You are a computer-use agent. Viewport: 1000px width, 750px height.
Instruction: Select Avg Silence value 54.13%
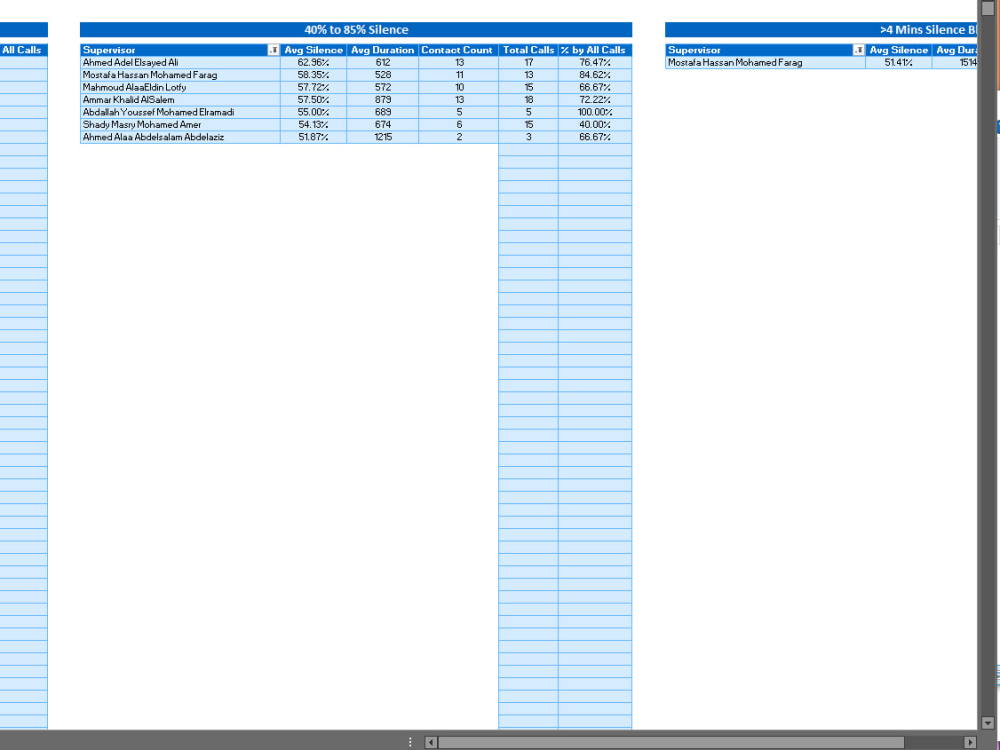[313, 124]
